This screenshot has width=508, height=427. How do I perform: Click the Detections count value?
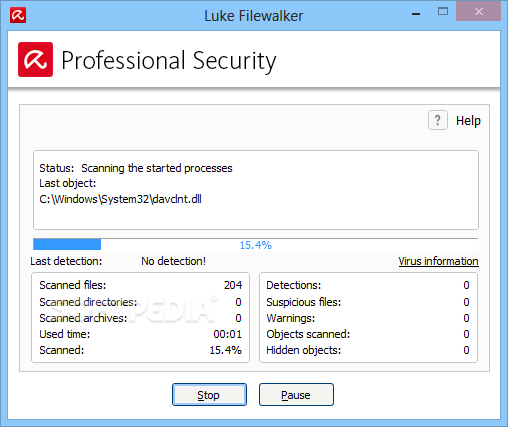tap(466, 285)
